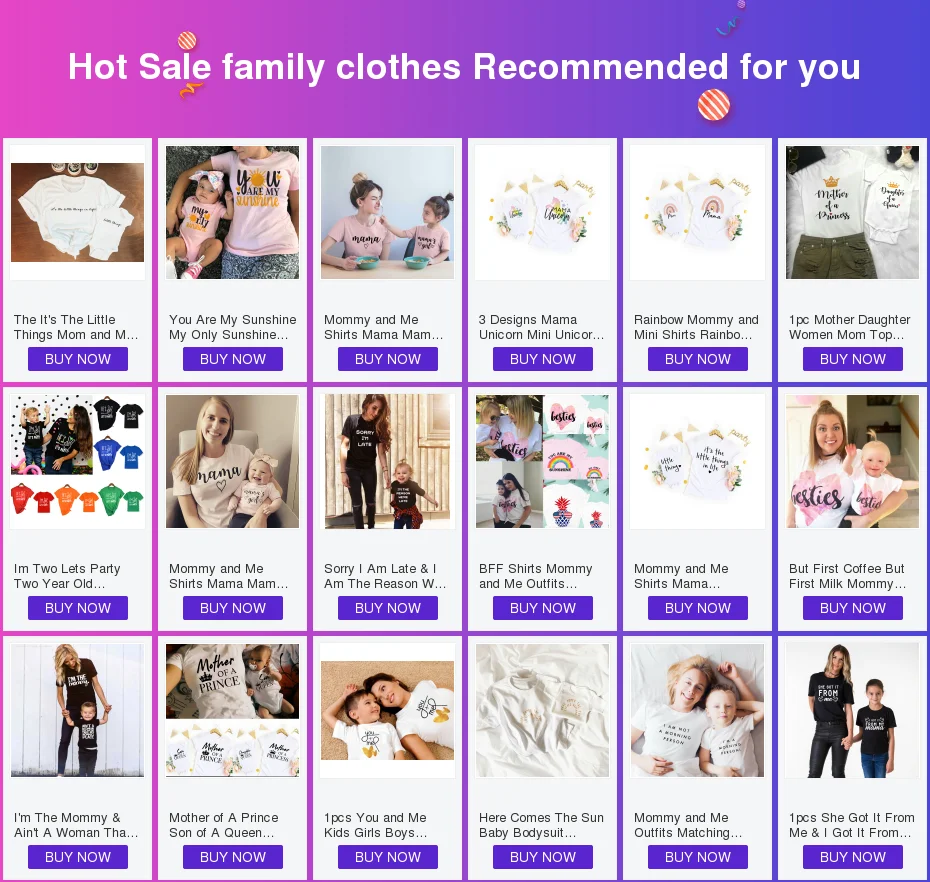The image size is (930, 882).
Task: View the Im Two Lets Party product image
Action: (x=78, y=461)
